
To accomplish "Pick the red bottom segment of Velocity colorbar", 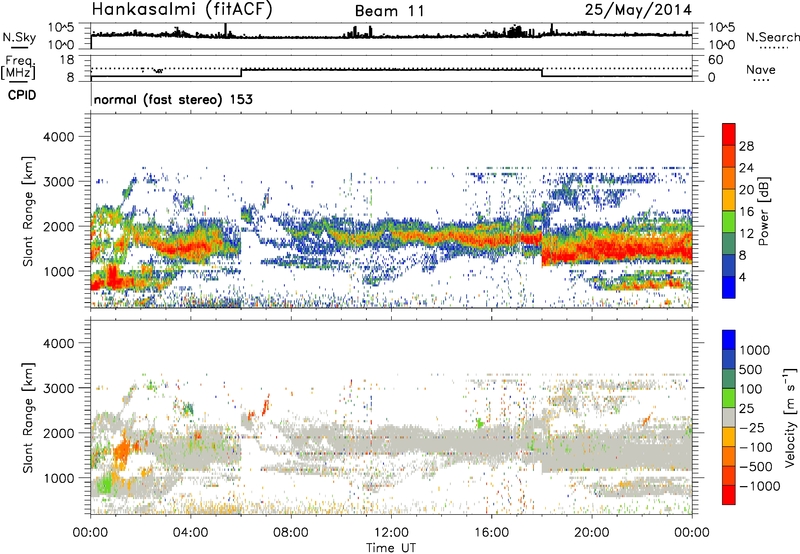I will point(729,495).
